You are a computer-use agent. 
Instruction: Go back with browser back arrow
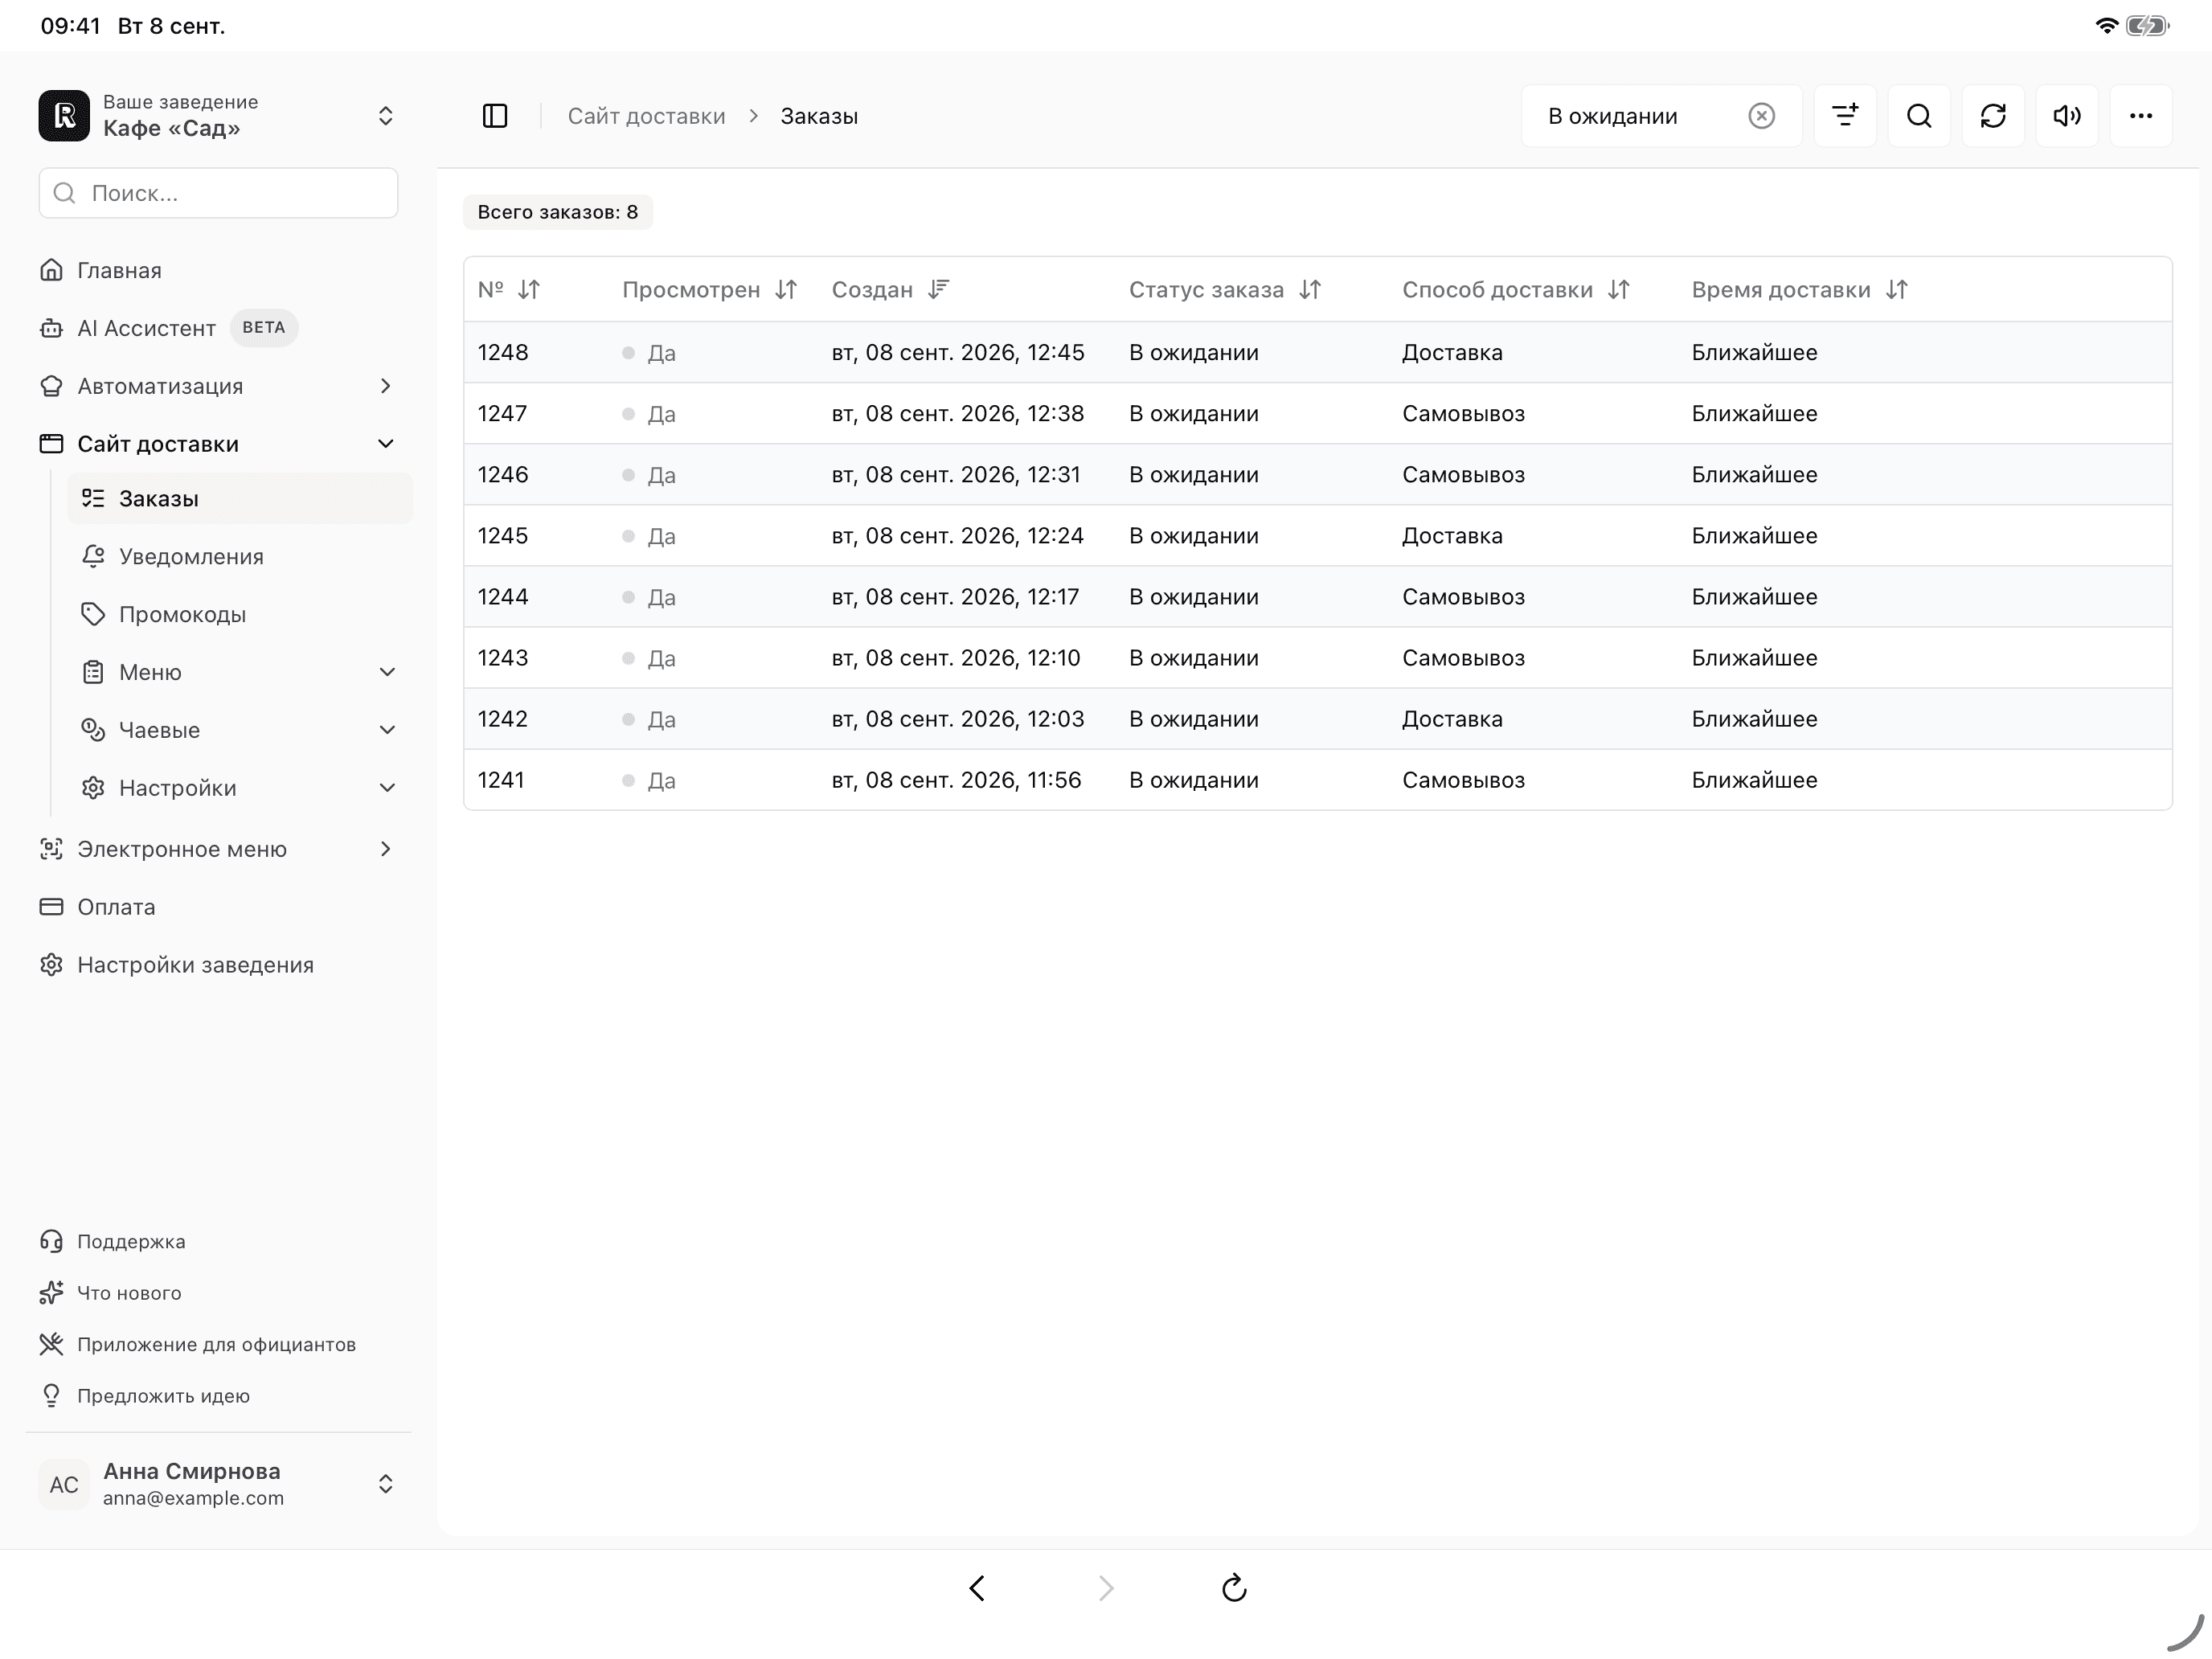click(977, 1588)
